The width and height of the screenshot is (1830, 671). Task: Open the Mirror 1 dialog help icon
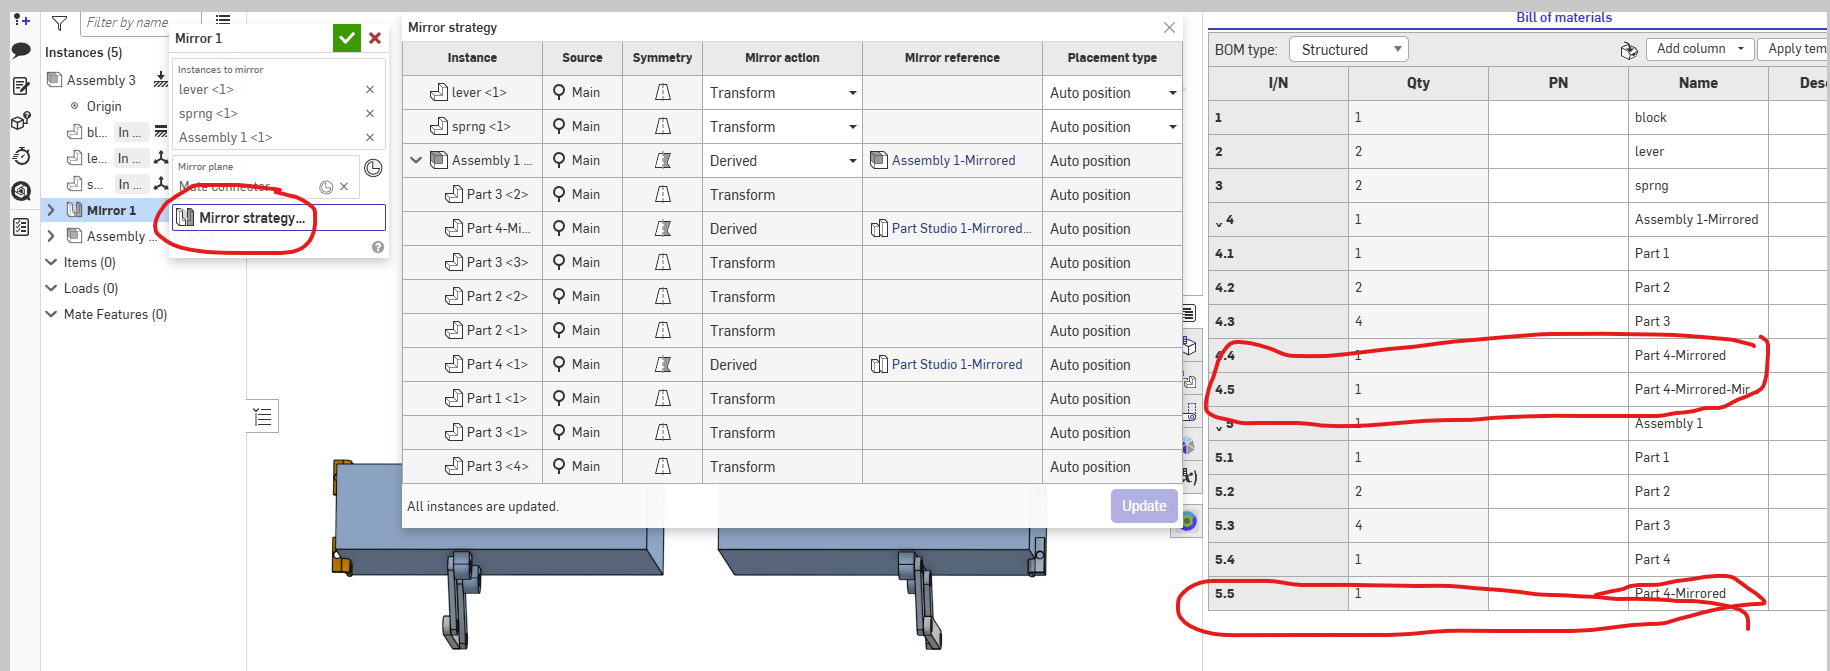pyautogui.click(x=378, y=247)
